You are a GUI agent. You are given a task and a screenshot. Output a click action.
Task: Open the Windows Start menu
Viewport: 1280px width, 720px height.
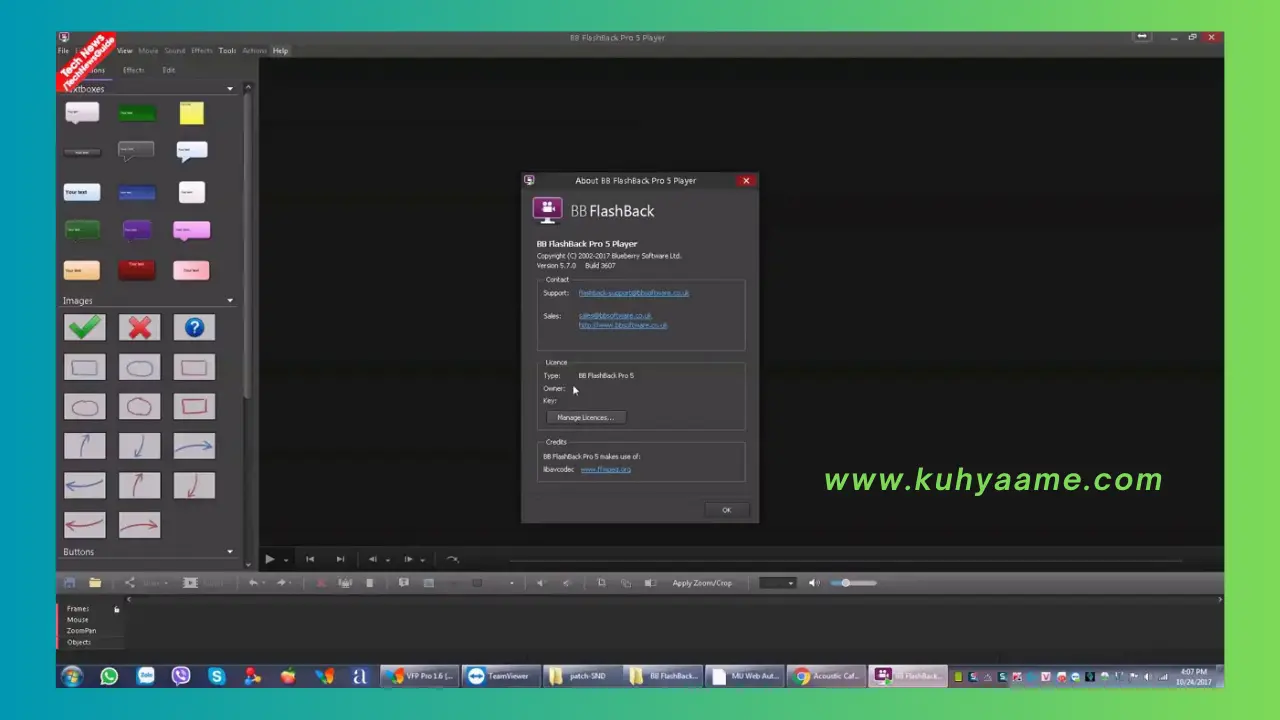pyautogui.click(x=71, y=676)
